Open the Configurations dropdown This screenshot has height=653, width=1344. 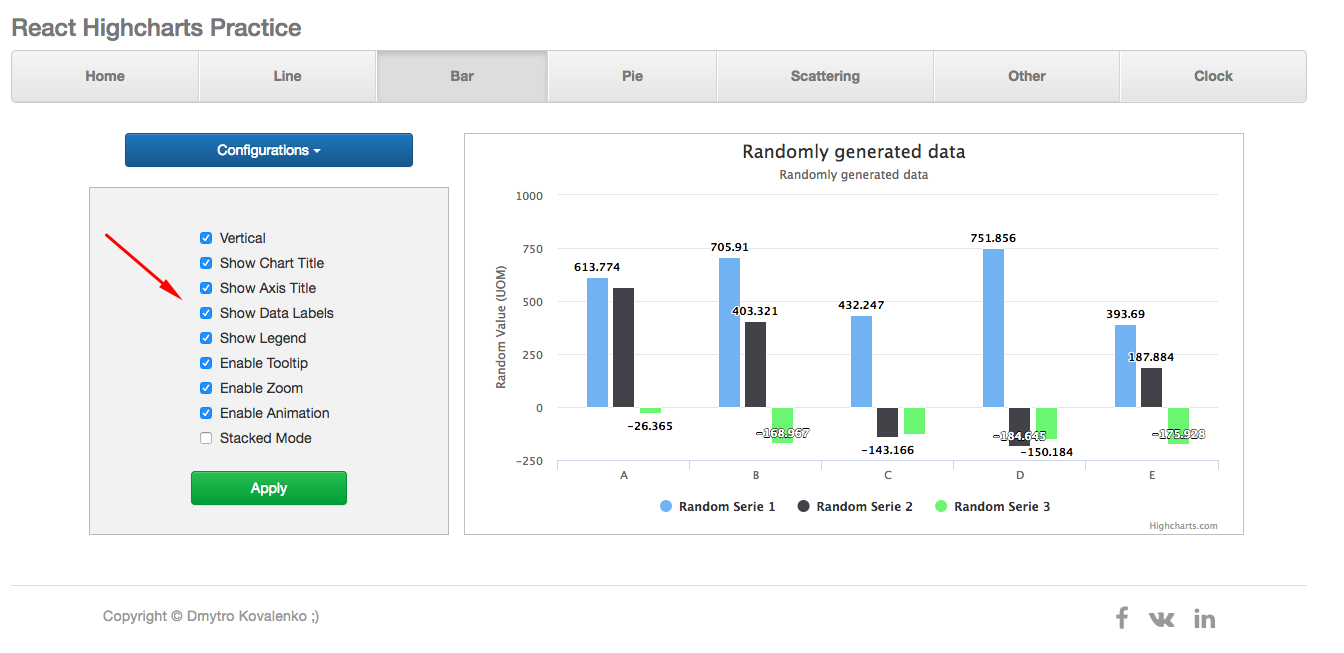268,149
